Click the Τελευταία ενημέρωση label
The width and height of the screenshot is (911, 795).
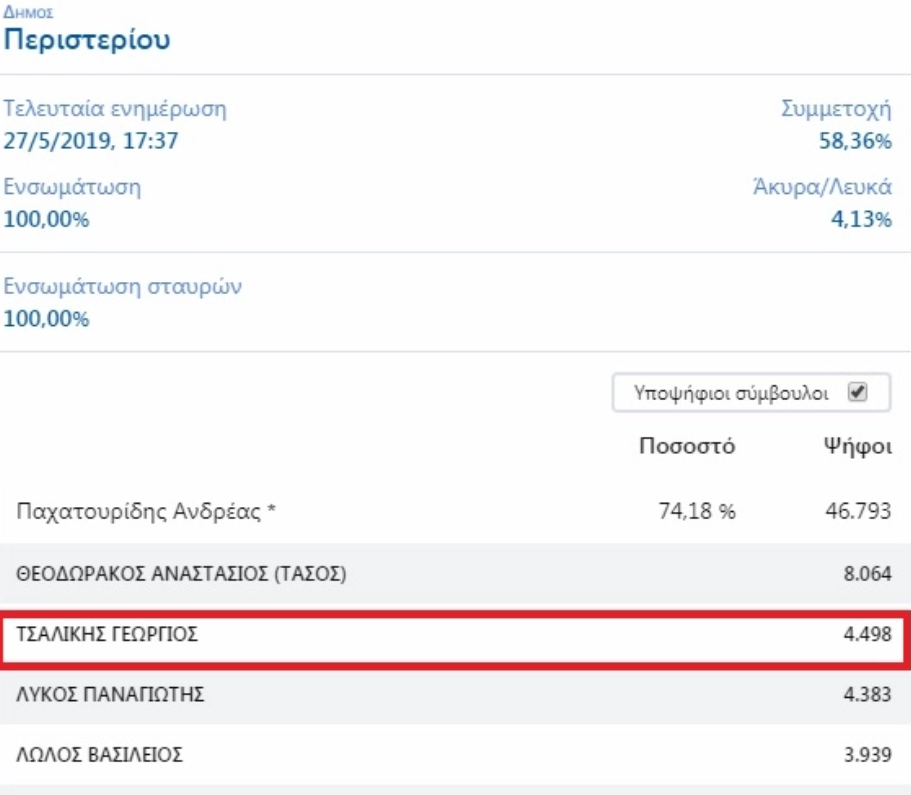[115, 109]
